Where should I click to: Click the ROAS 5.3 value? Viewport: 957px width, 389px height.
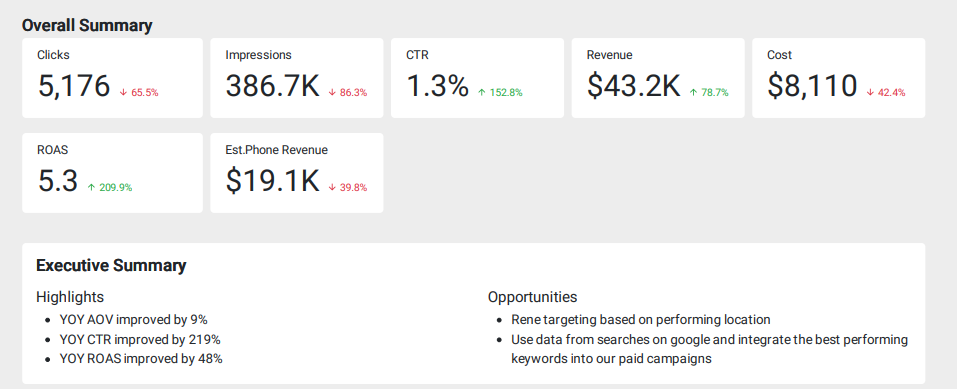click(x=58, y=181)
